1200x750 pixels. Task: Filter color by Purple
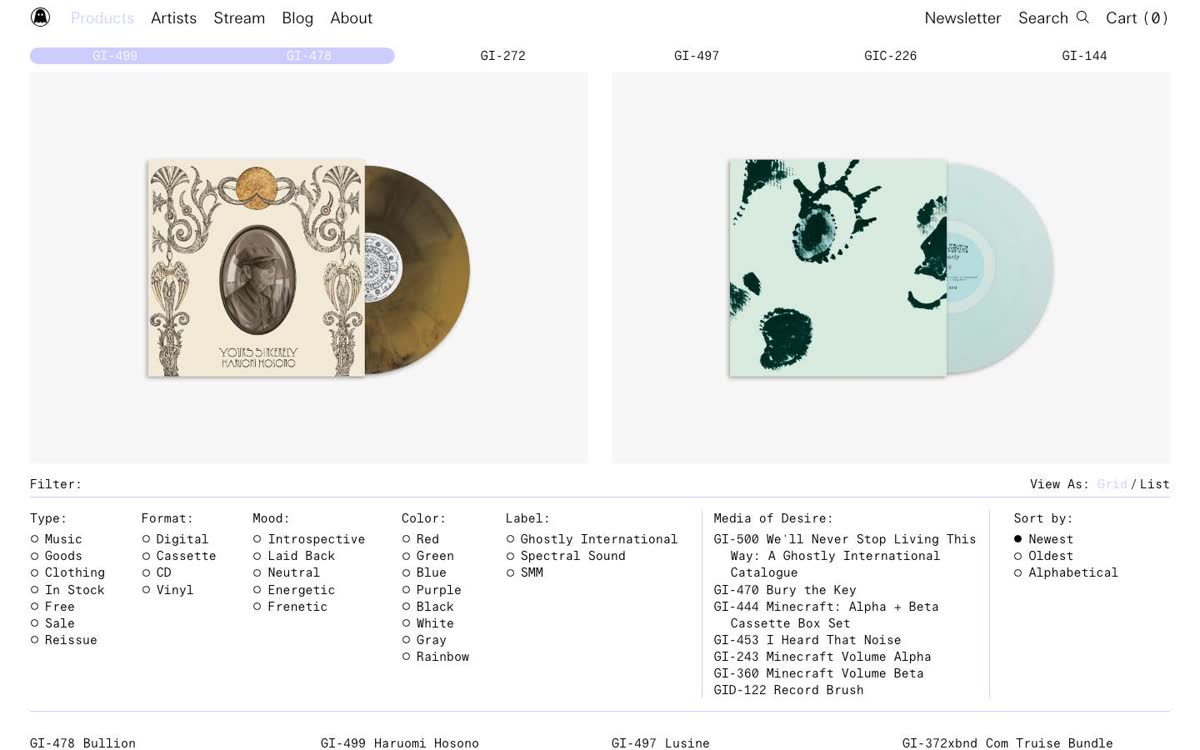[432, 590]
